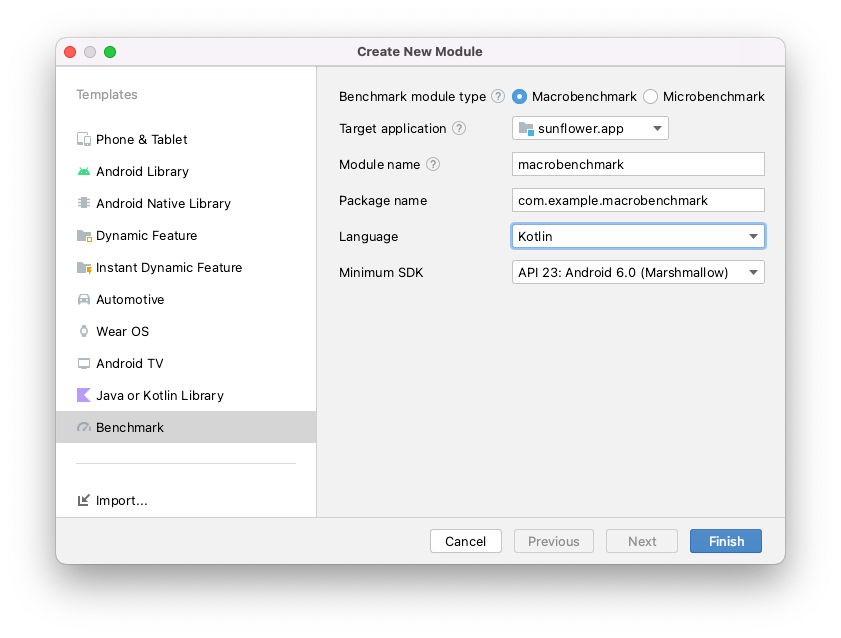This screenshot has width=841, height=638.
Task: Open the Language Kotlin dropdown
Action: (x=638, y=236)
